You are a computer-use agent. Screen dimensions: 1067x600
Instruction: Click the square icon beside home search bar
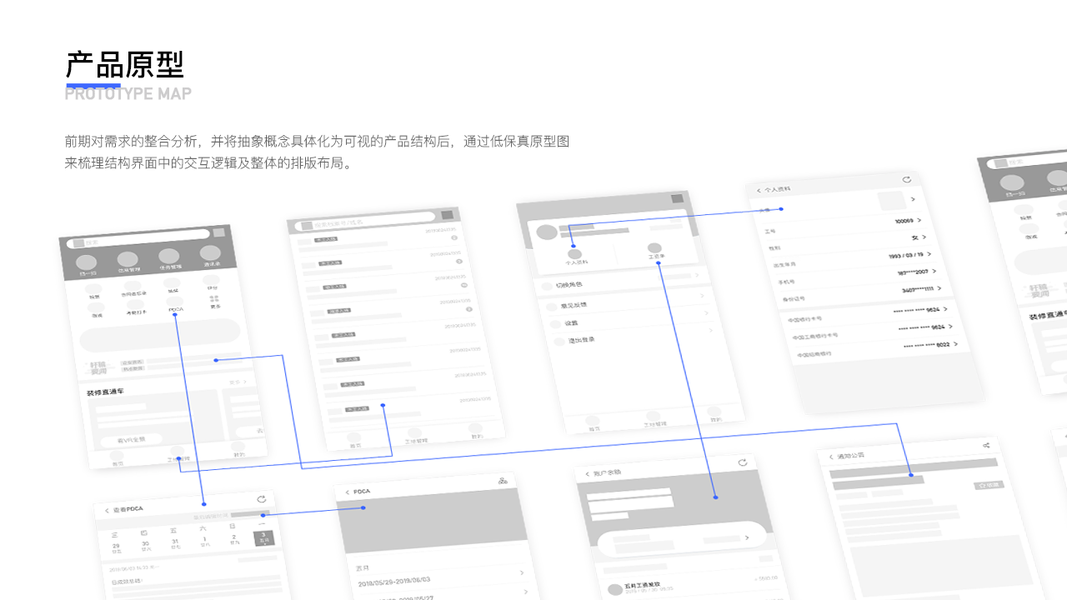[x=219, y=233]
